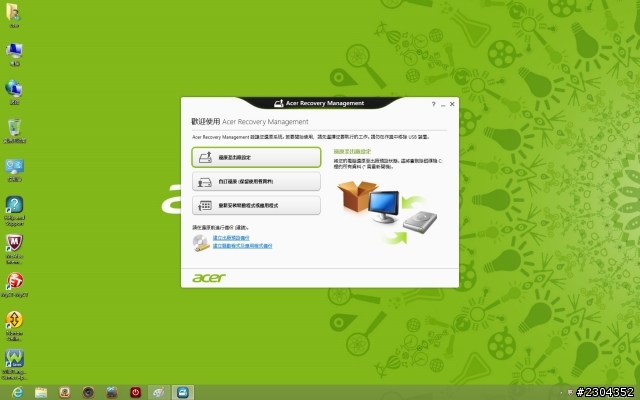Click the restore to factory settings button
Viewport: 640px width, 400px height.
[256, 157]
